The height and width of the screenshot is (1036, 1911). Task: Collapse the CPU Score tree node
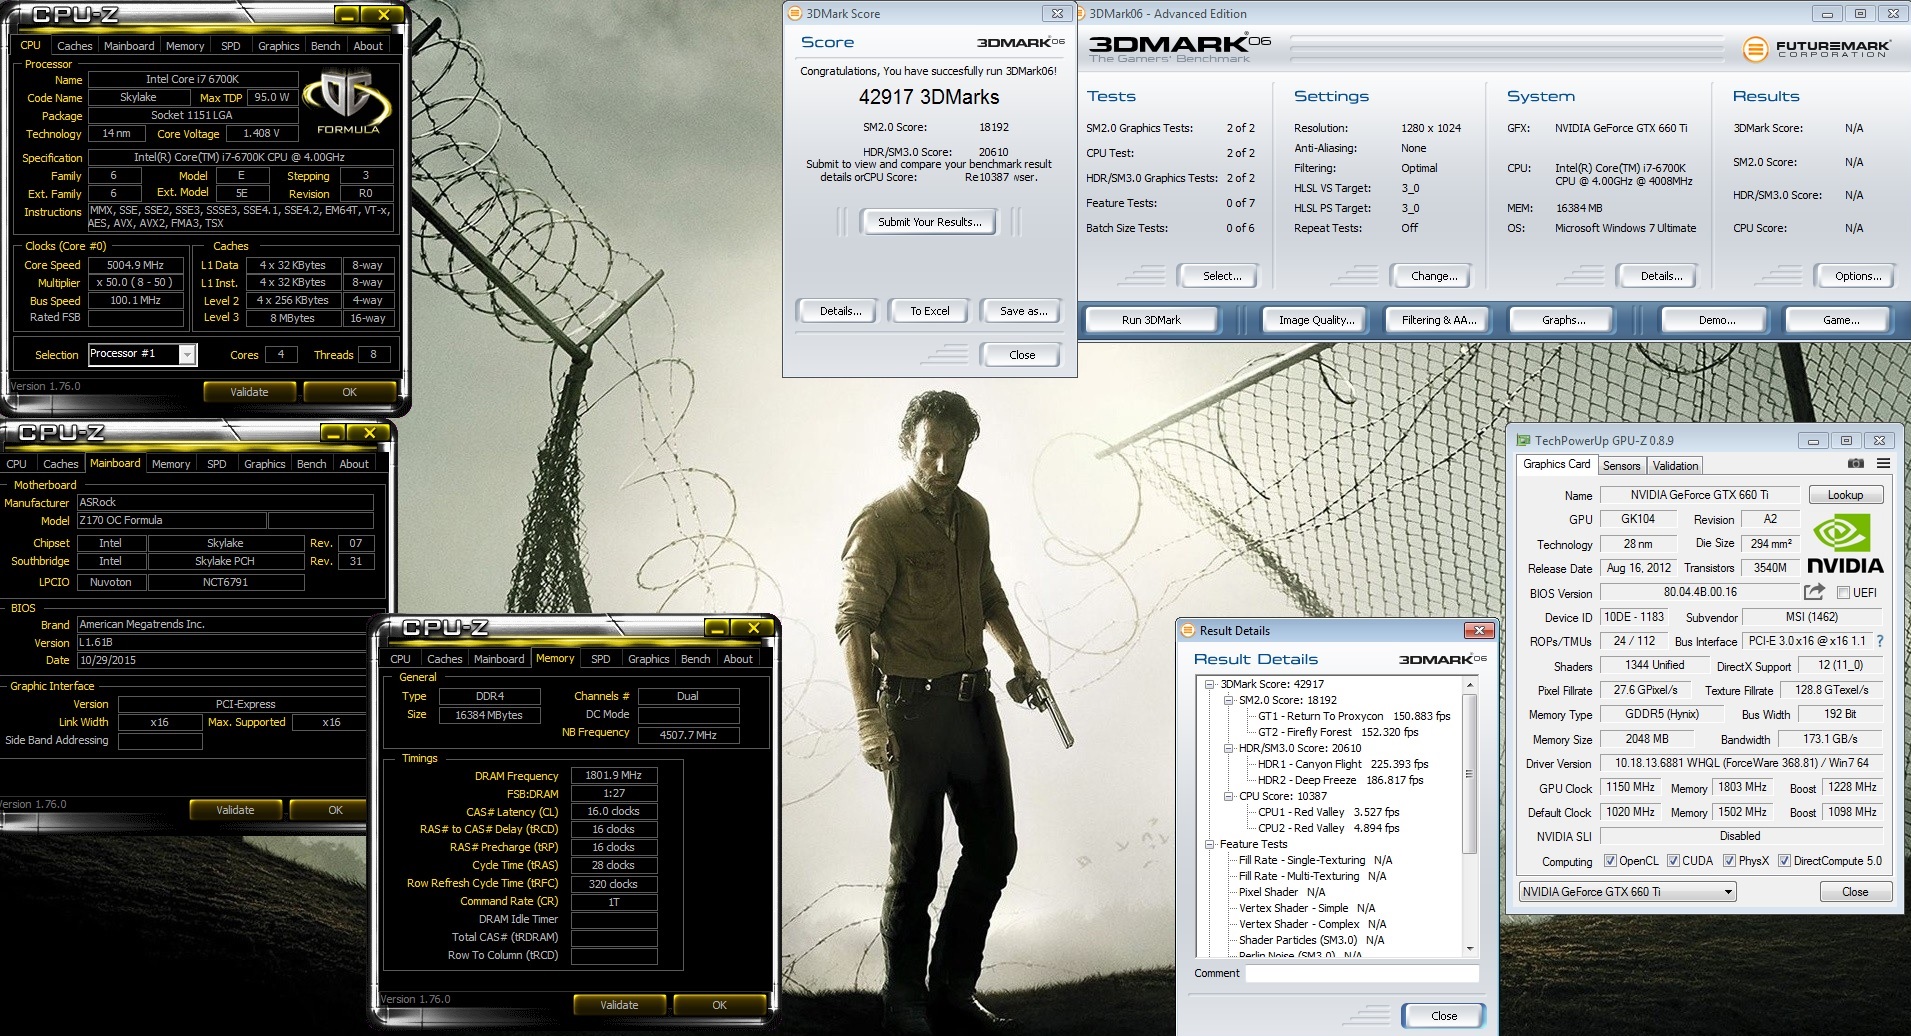click(x=1228, y=796)
